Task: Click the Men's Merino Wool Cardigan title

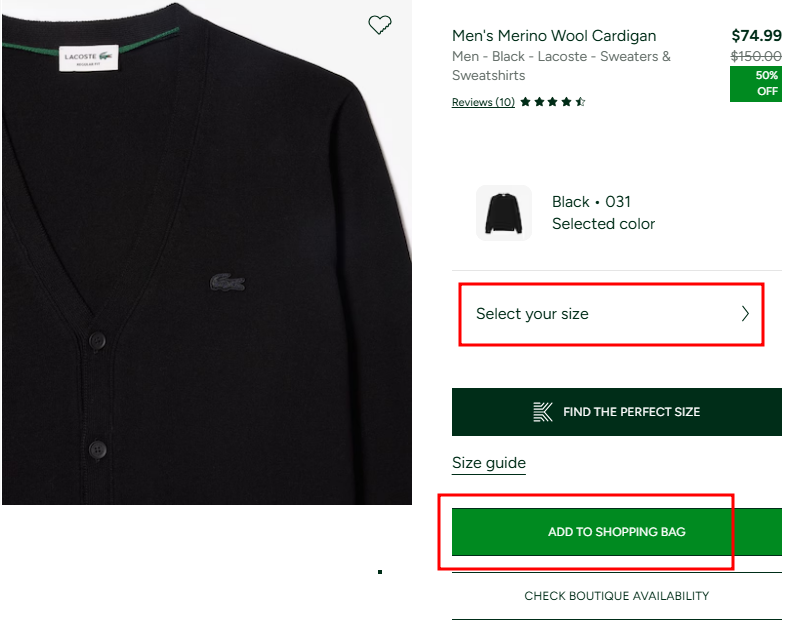Action: tap(554, 36)
